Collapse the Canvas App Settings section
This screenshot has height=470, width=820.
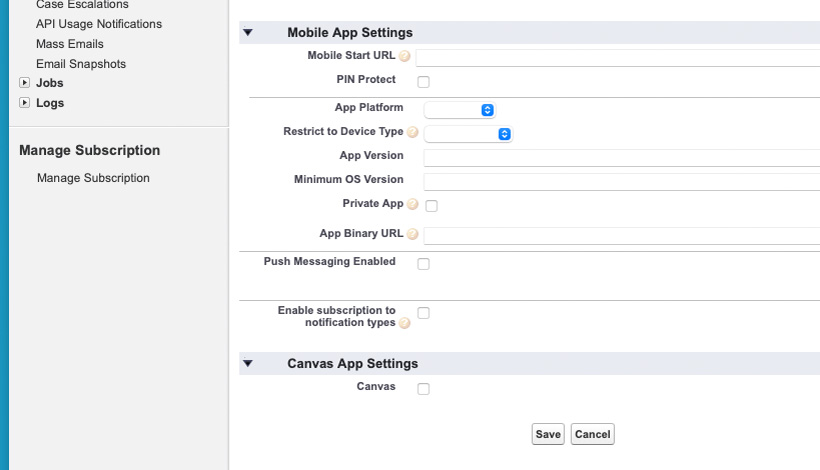[248, 363]
